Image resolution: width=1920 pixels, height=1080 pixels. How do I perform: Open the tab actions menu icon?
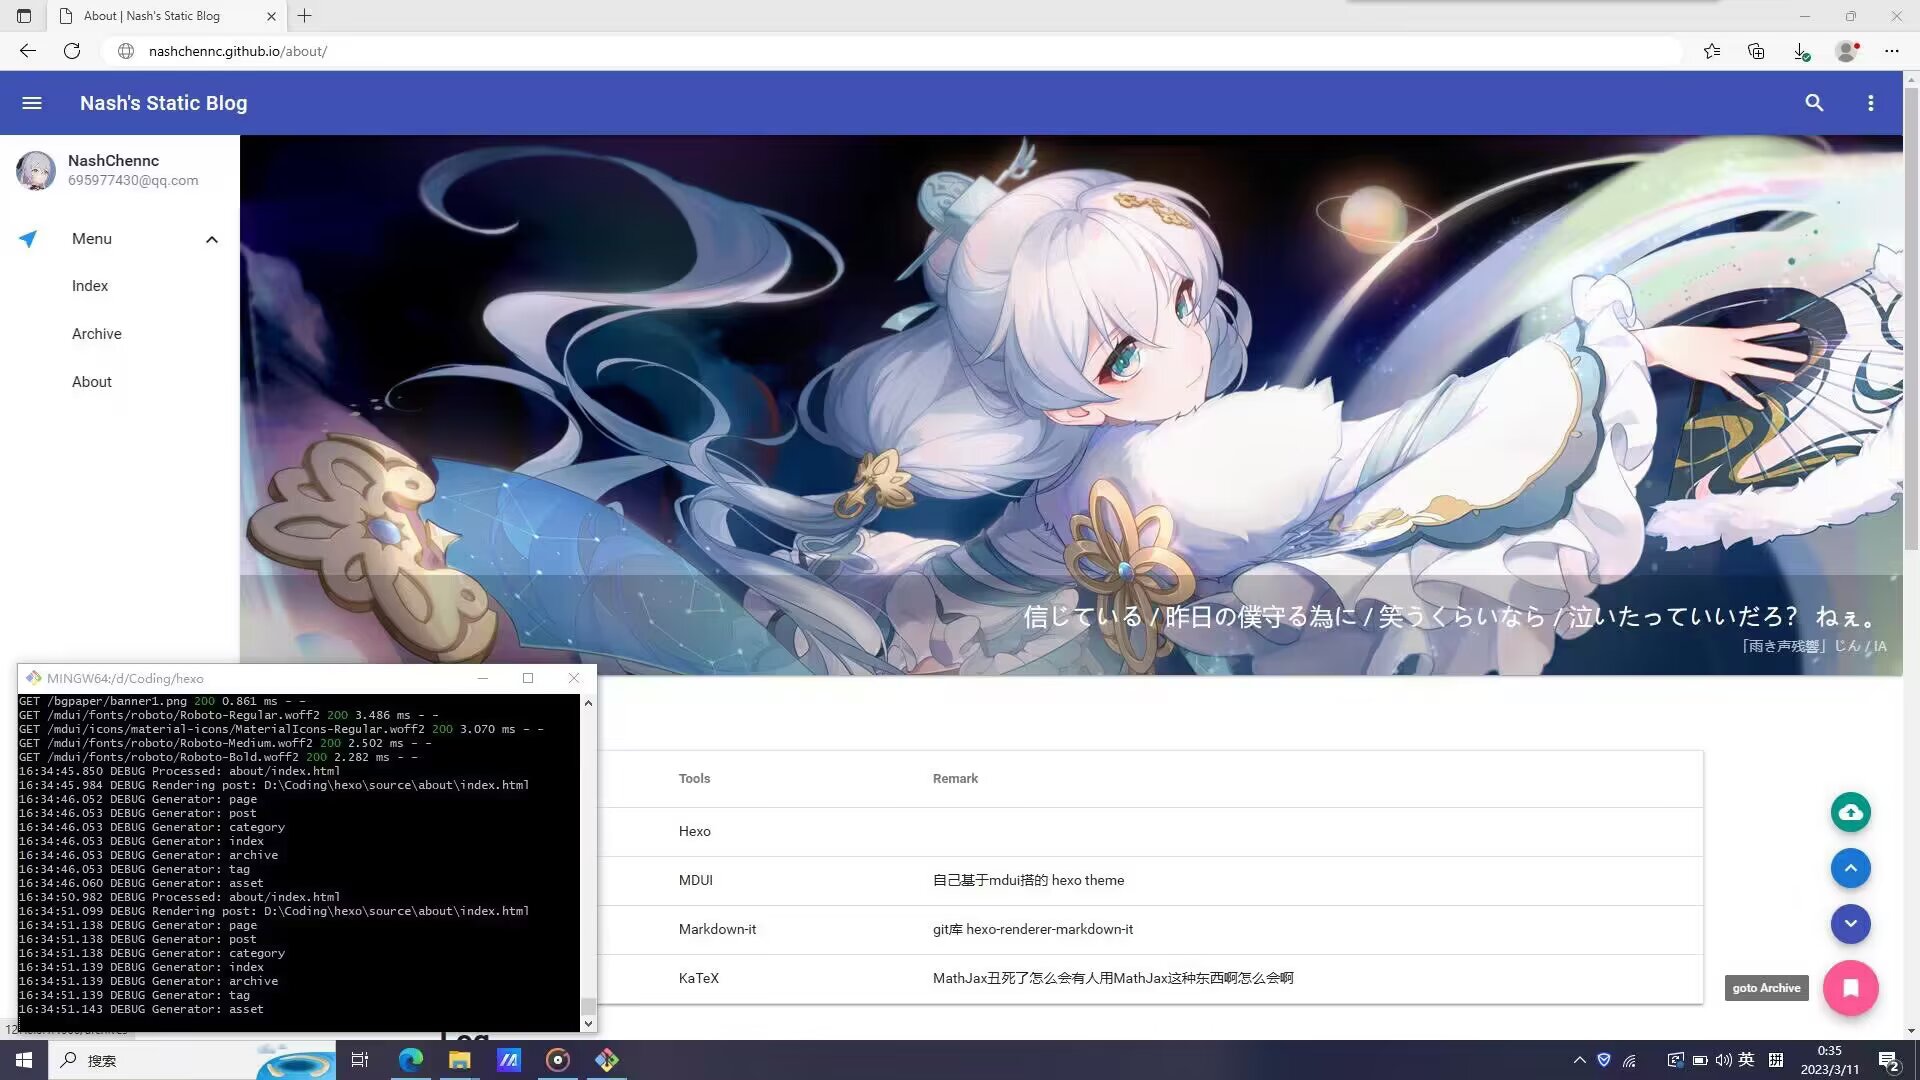click(24, 16)
